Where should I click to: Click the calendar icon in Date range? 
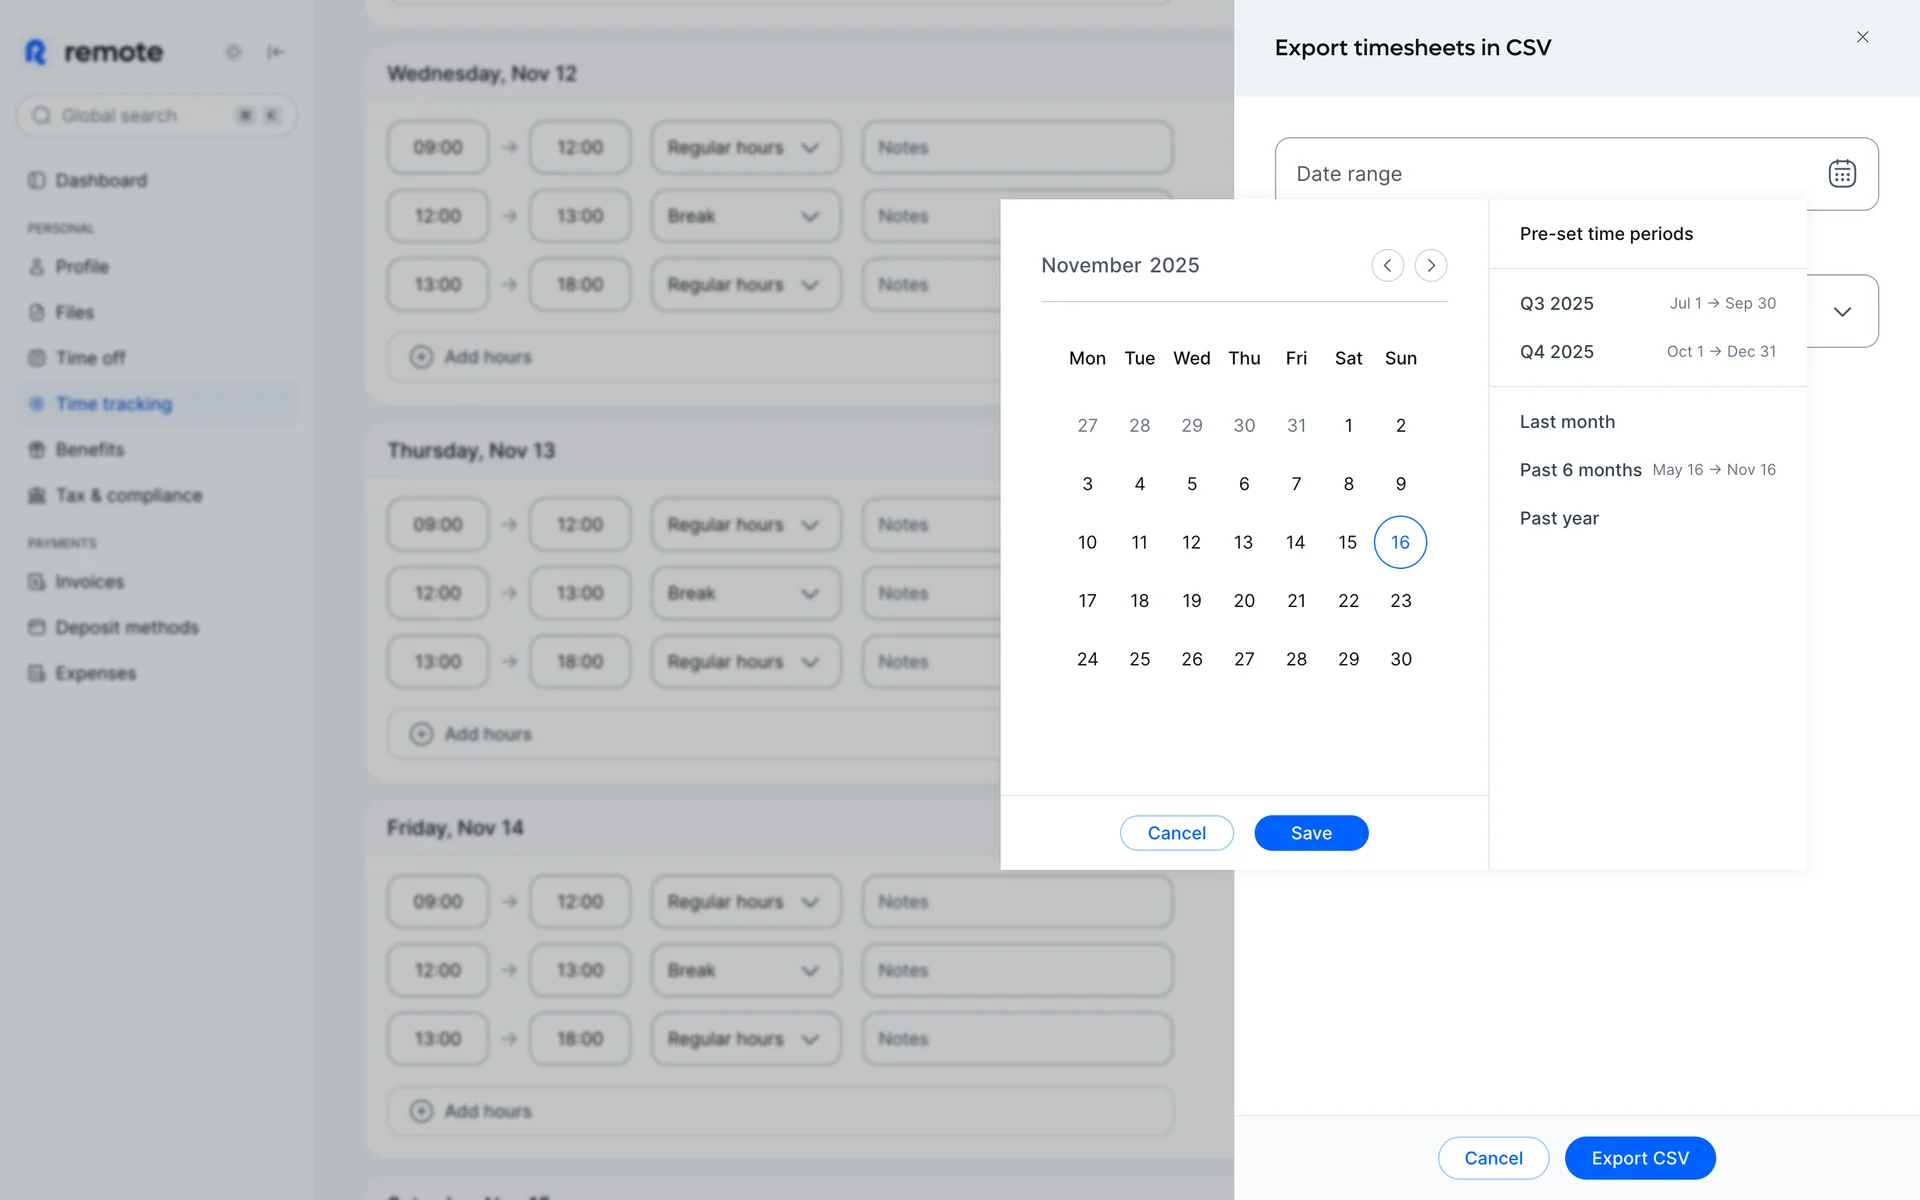coord(1842,173)
